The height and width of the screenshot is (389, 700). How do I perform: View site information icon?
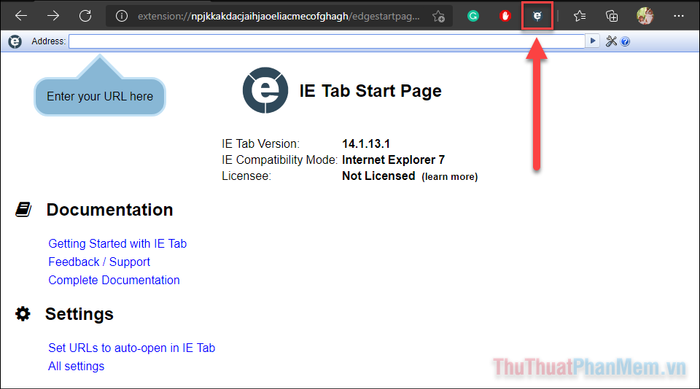tap(121, 17)
